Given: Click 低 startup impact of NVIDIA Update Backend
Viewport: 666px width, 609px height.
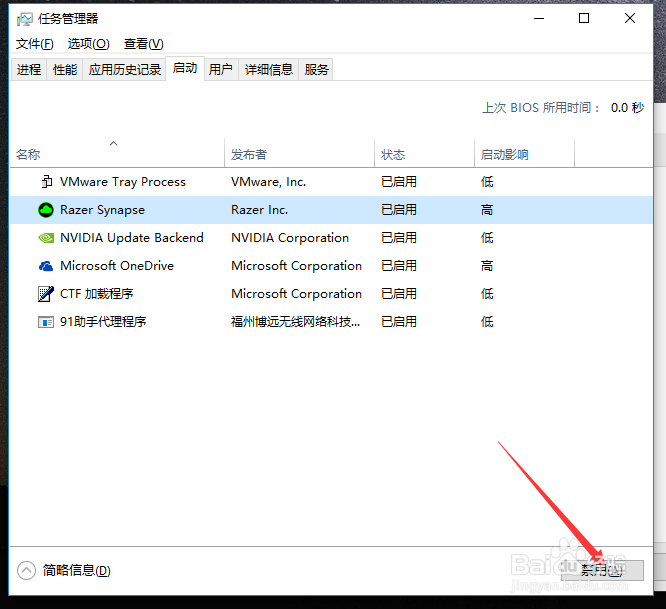Looking at the screenshot, I should tap(487, 238).
